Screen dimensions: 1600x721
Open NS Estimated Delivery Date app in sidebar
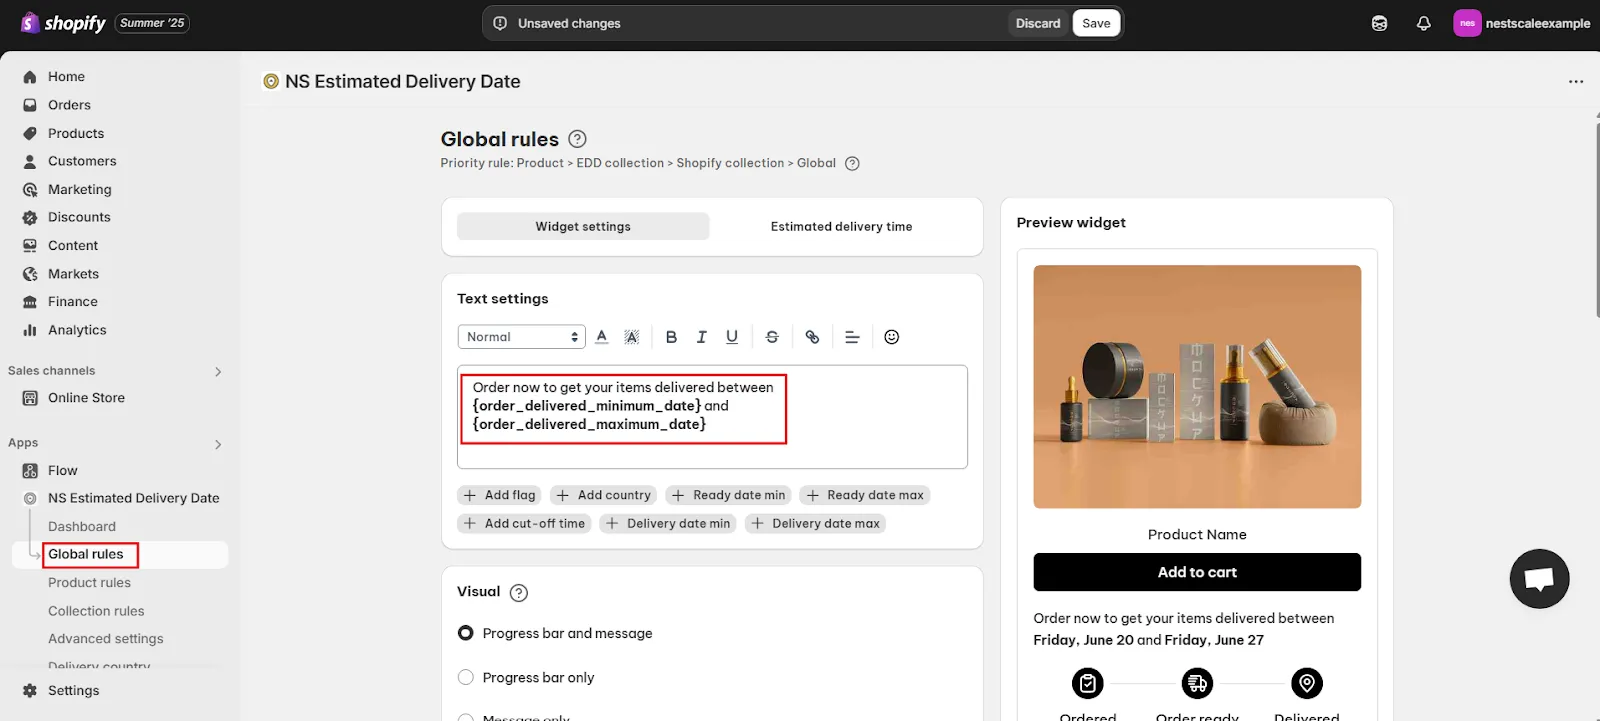pos(133,498)
